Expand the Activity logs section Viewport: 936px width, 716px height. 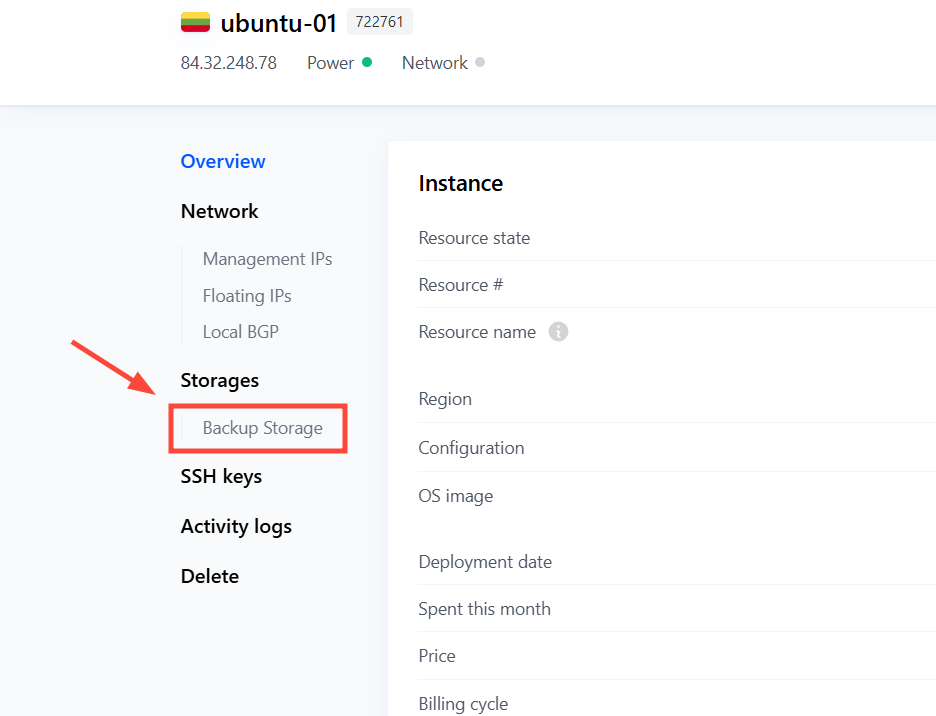click(236, 525)
